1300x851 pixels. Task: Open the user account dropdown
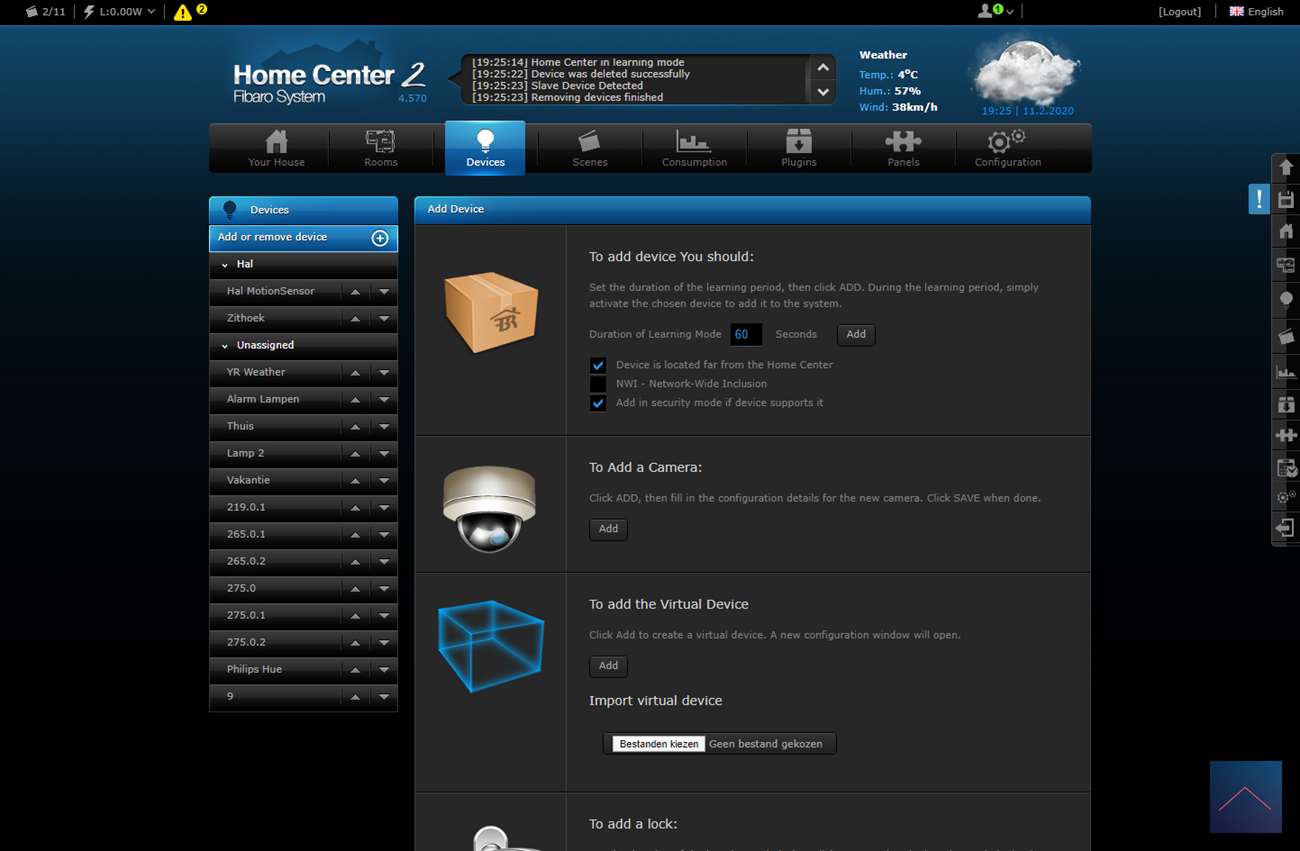click(x=996, y=11)
